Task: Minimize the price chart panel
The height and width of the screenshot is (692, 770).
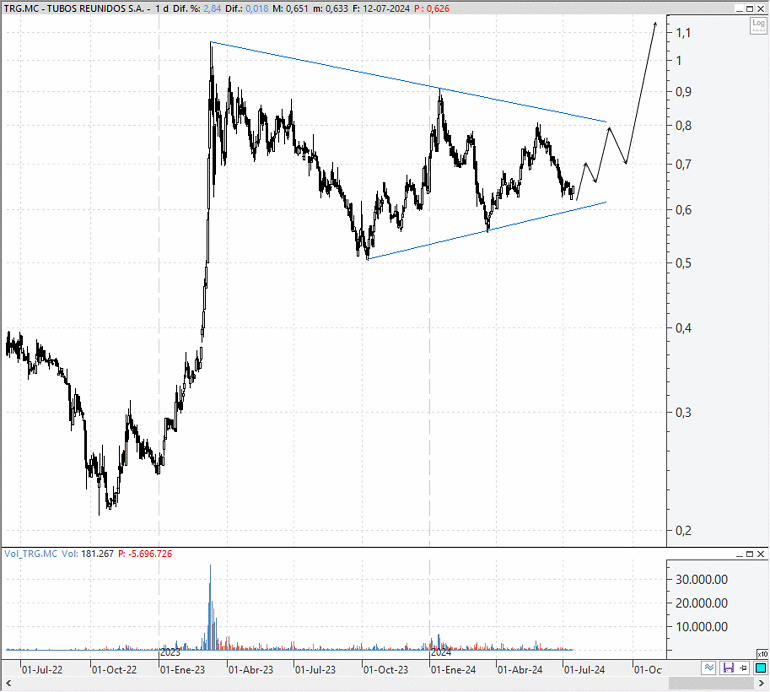Action: click(x=740, y=9)
